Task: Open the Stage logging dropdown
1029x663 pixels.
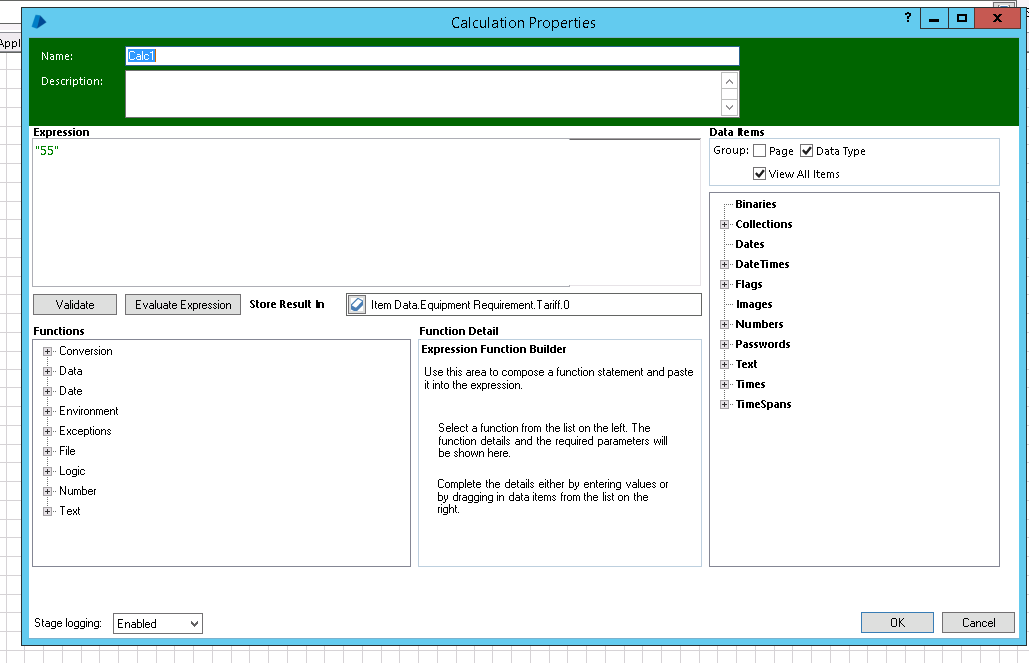Action: pos(158,624)
